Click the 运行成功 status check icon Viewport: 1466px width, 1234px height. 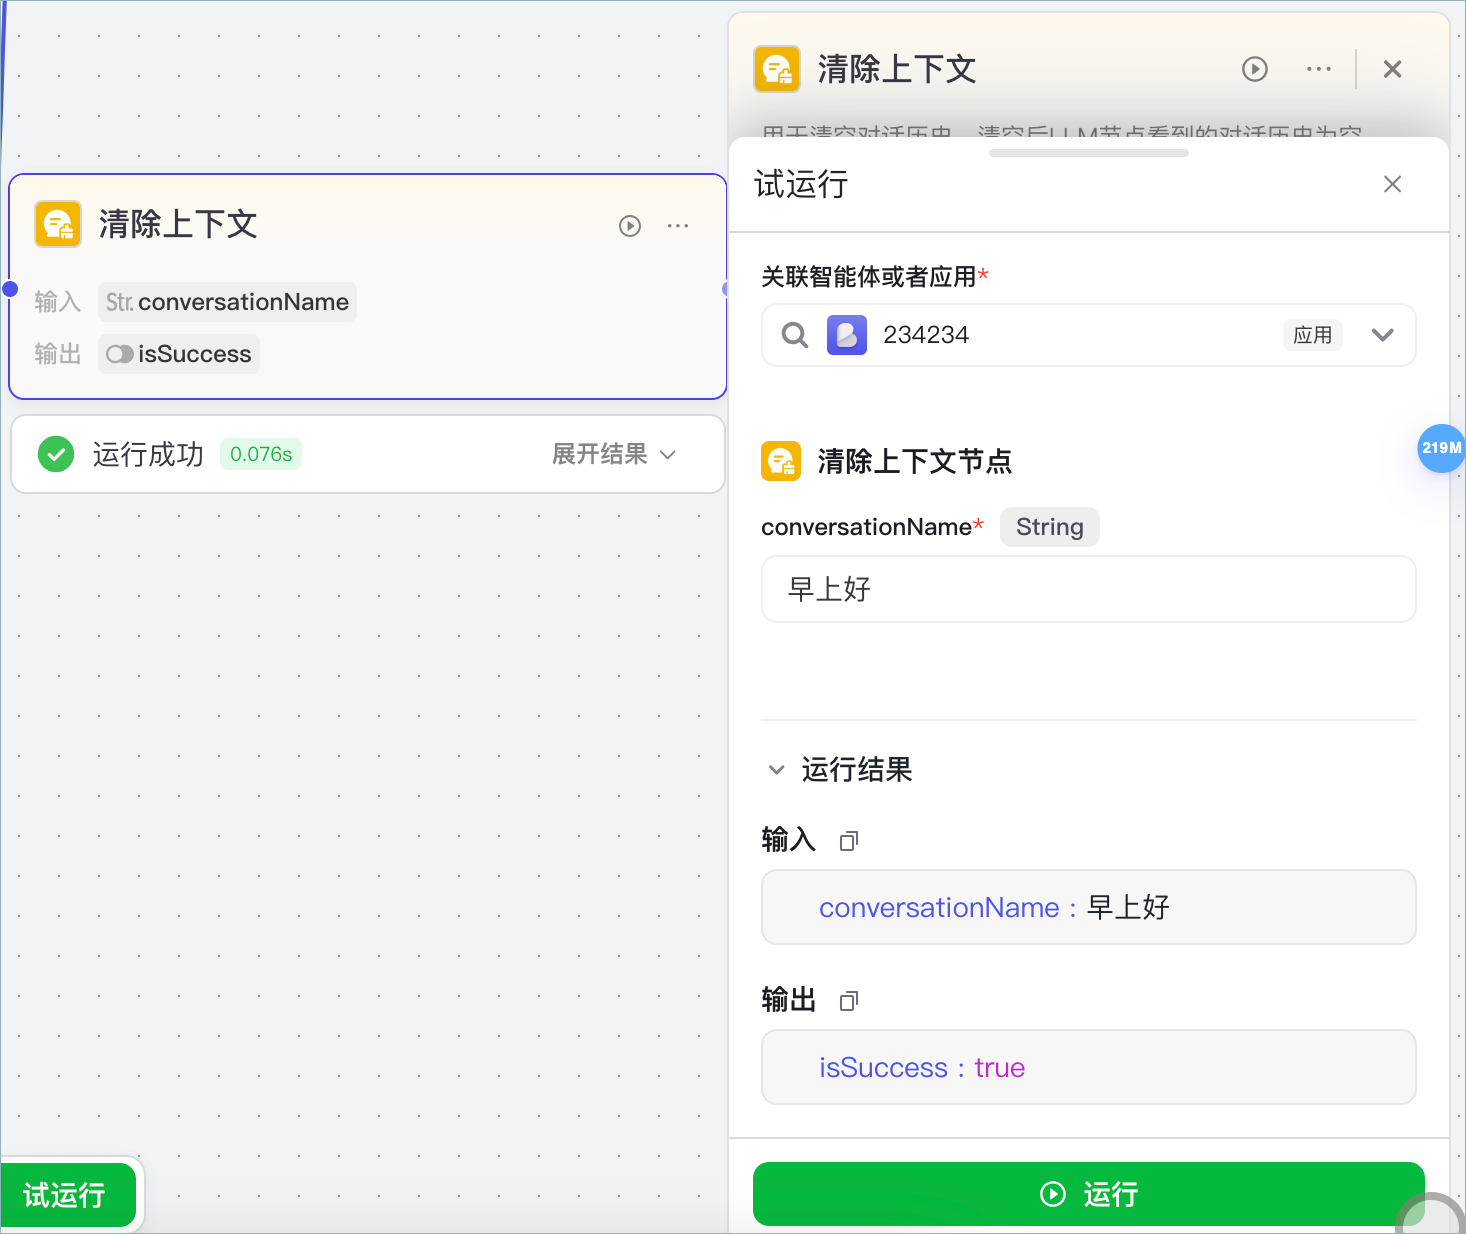56,454
